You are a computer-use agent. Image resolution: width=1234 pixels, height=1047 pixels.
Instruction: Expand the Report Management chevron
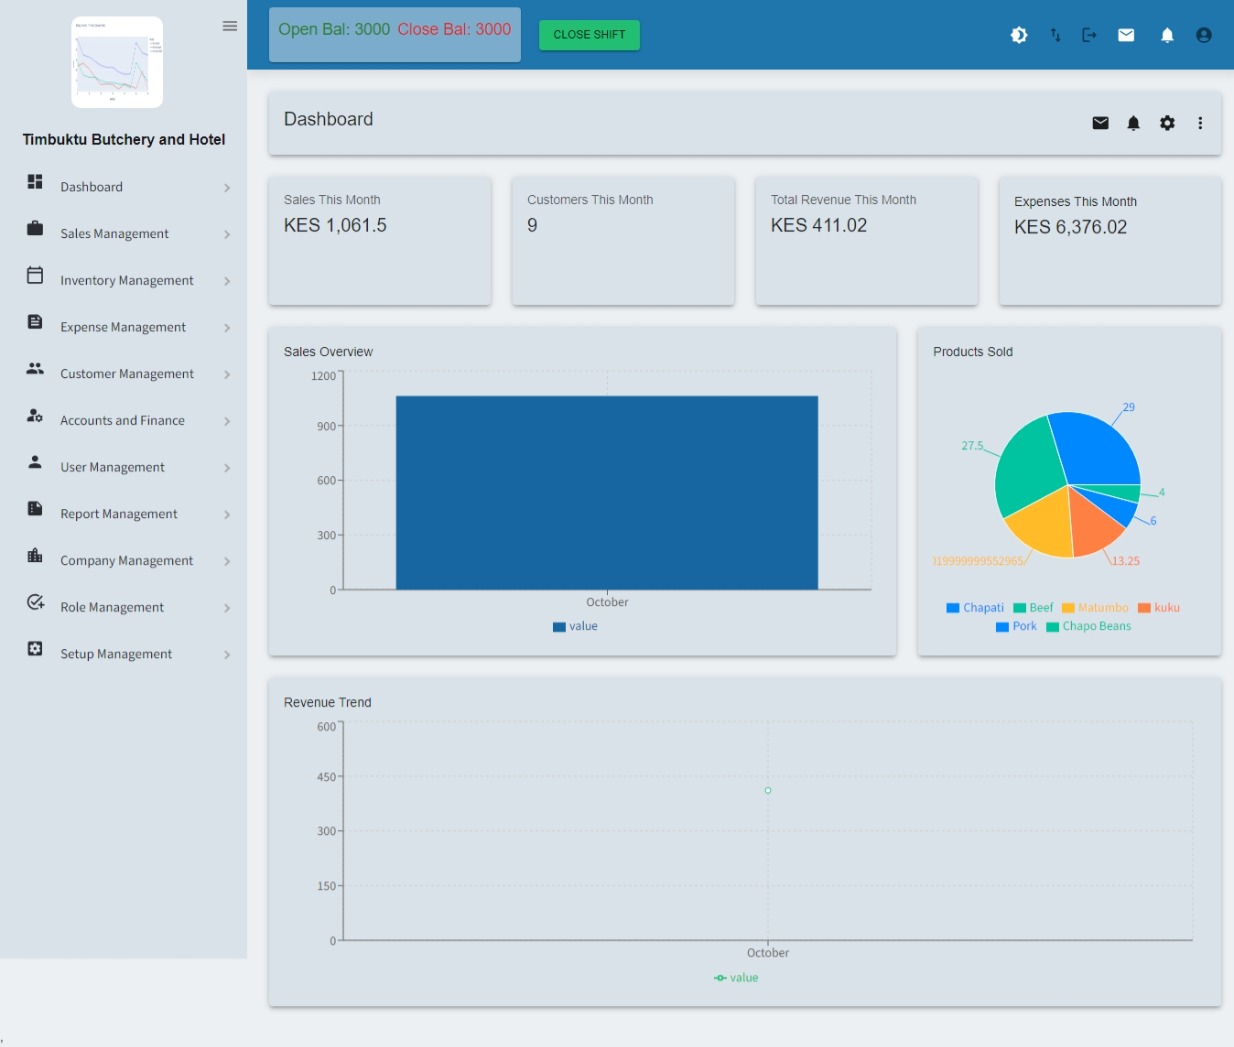pyautogui.click(x=227, y=515)
